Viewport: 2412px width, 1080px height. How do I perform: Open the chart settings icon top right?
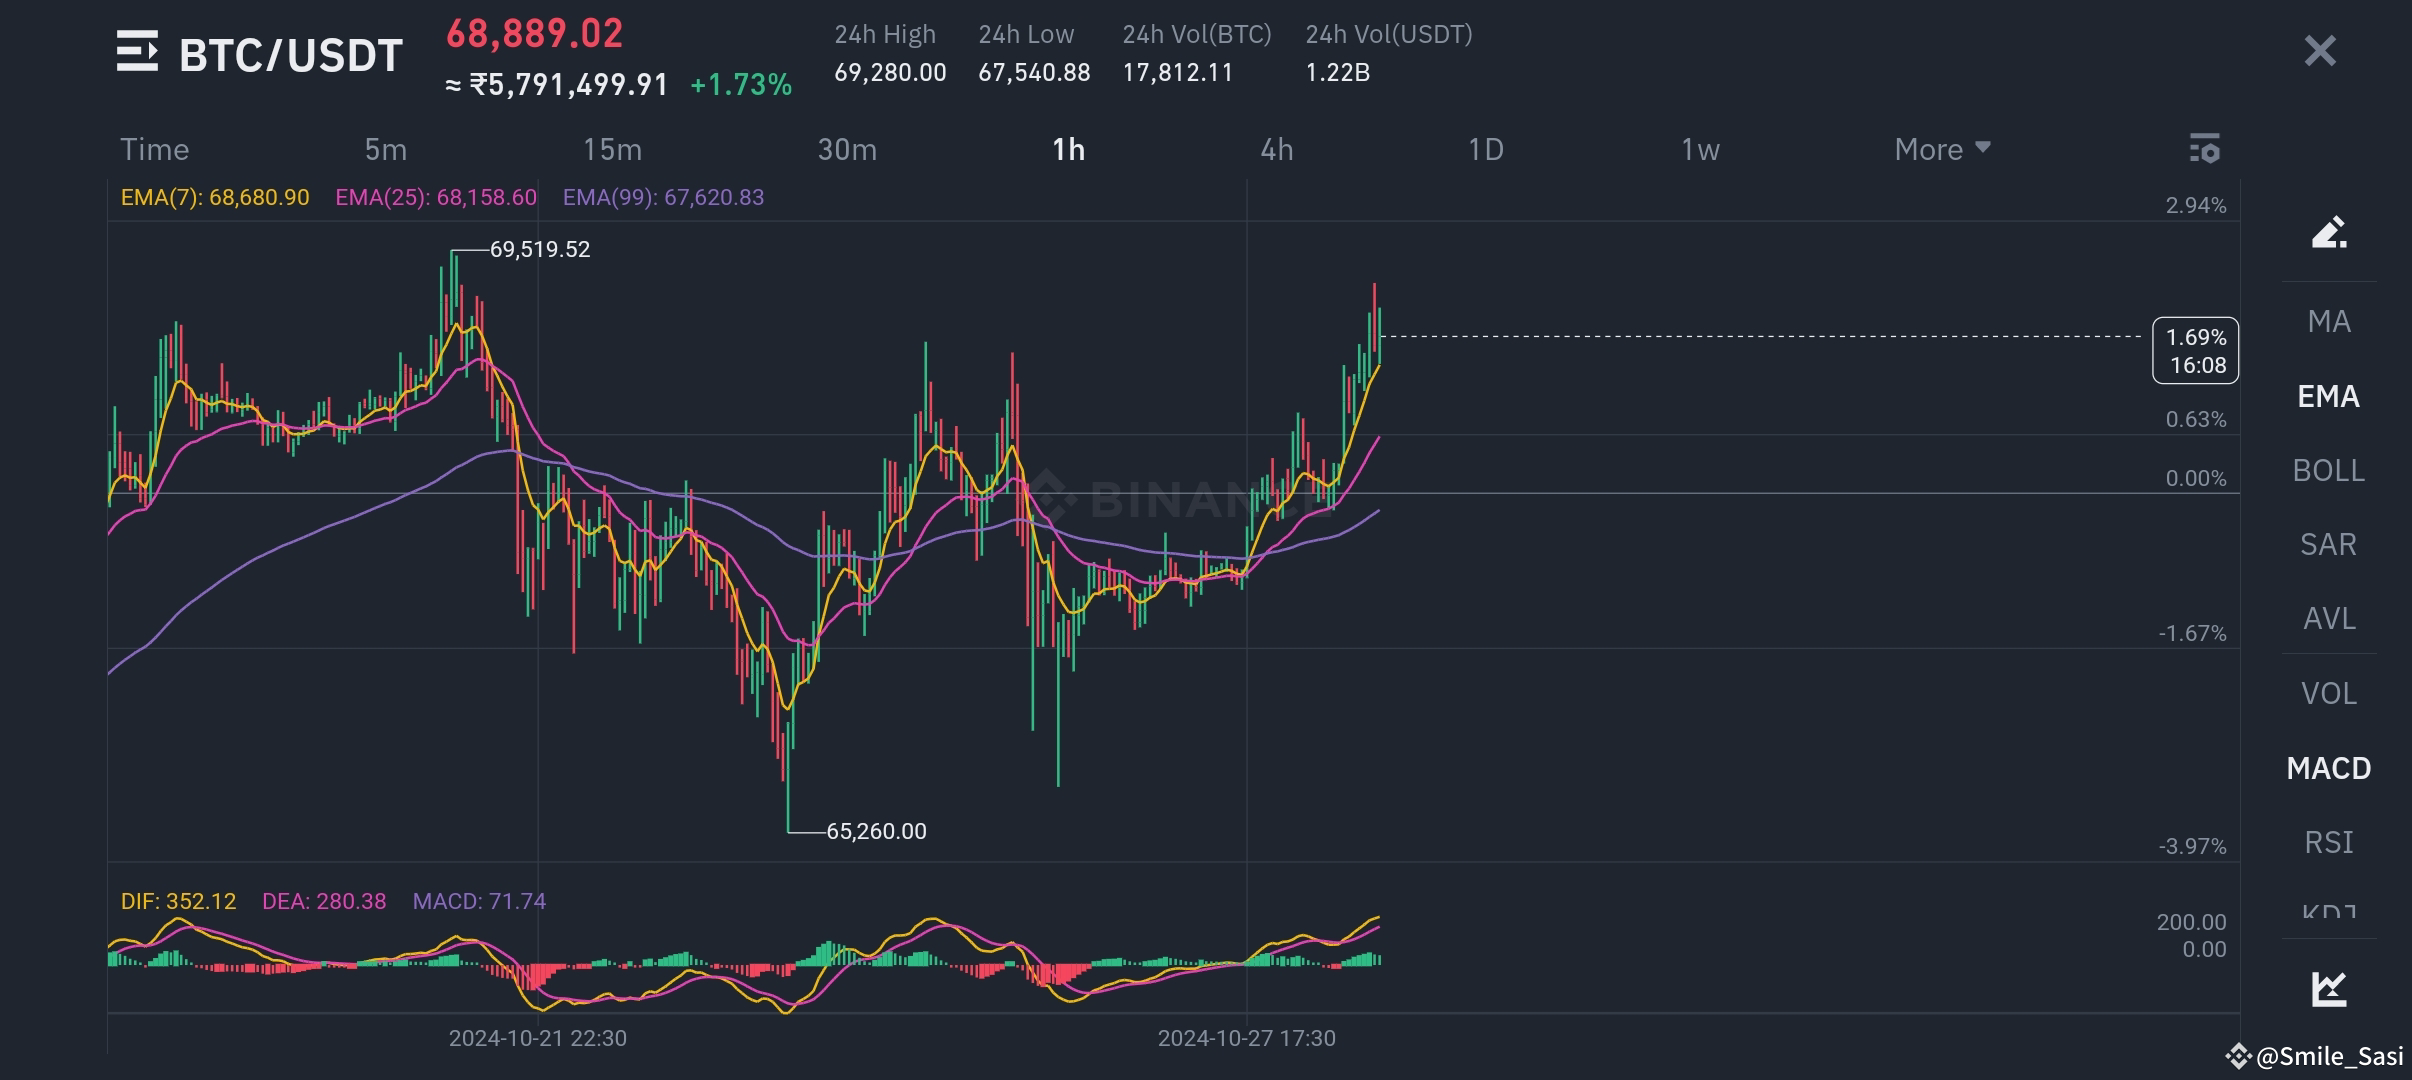click(2204, 148)
